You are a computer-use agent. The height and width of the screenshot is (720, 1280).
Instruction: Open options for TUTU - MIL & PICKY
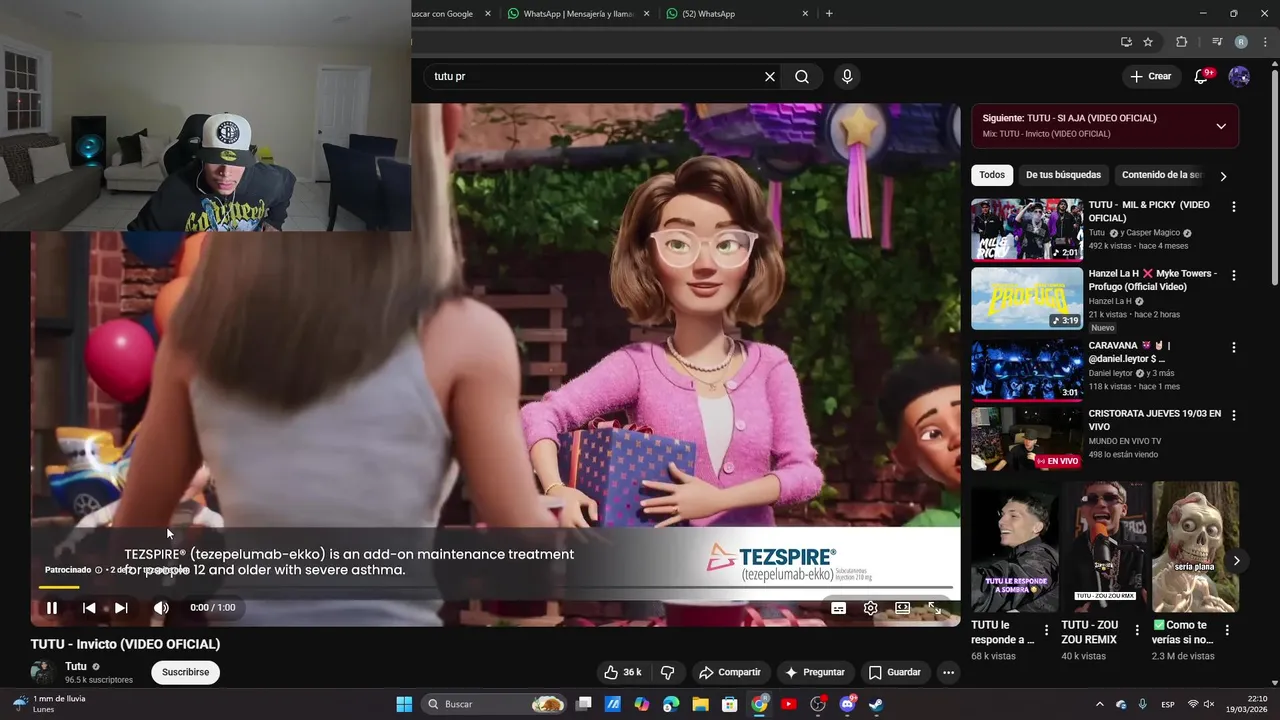point(1233,207)
